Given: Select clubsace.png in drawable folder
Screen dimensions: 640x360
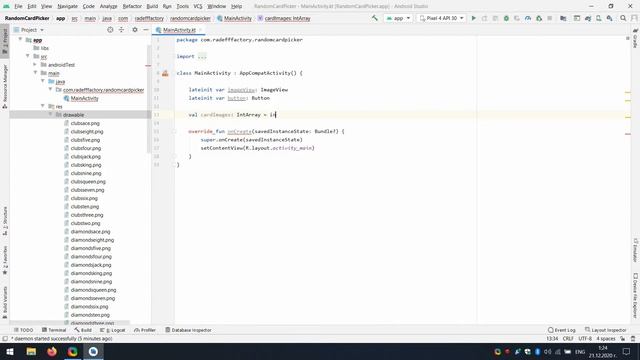Looking at the screenshot, I should click(85, 123).
